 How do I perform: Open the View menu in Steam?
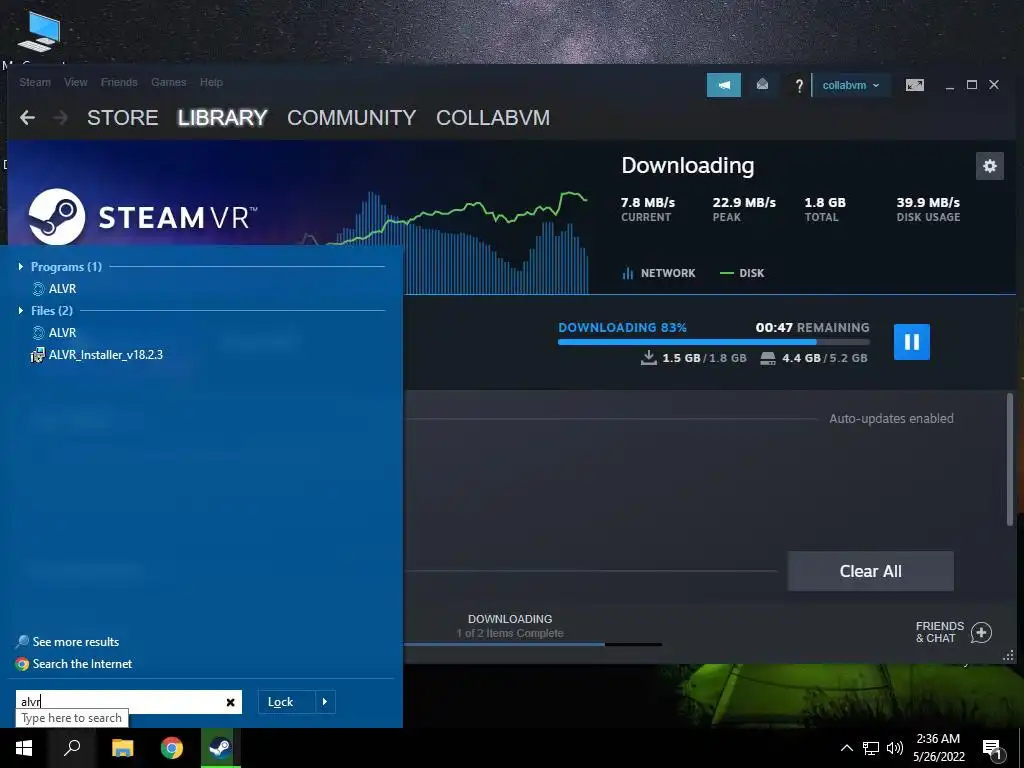point(76,82)
